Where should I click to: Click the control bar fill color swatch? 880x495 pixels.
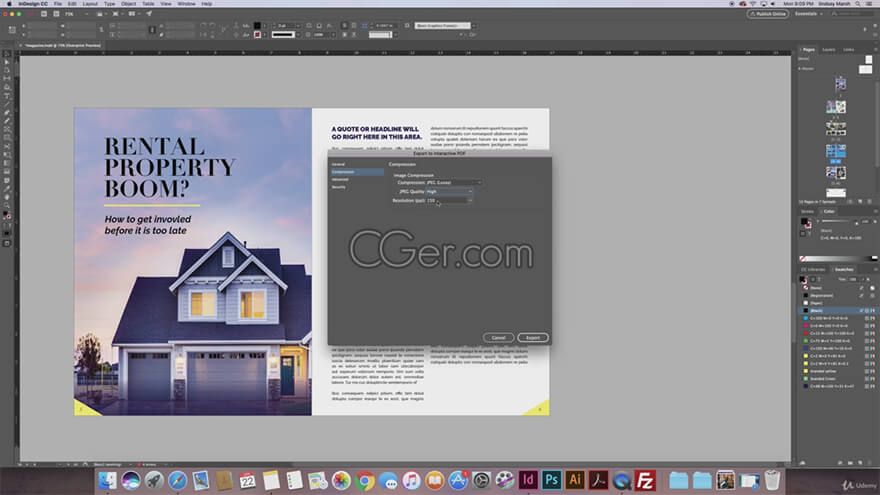(x=257, y=26)
